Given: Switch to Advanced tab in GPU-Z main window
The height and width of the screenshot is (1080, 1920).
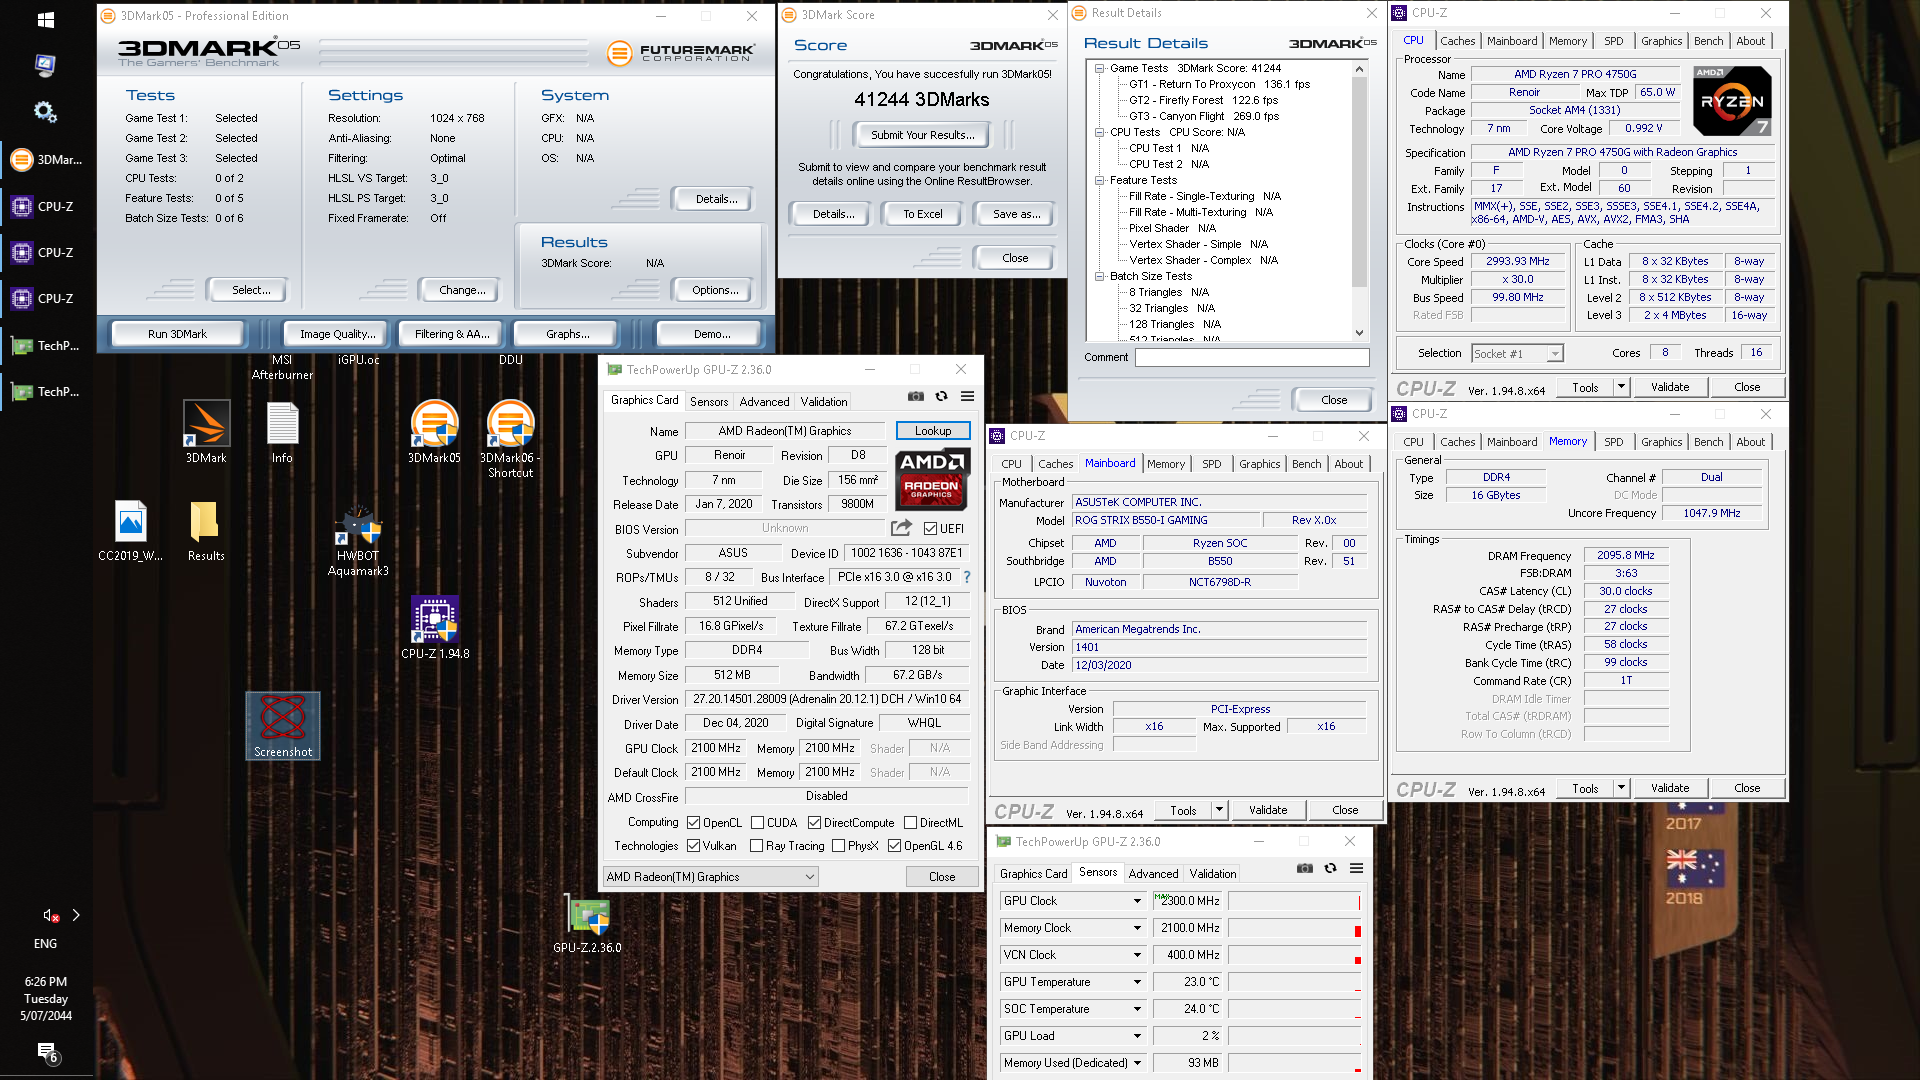Looking at the screenshot, I should click(764, 401).
